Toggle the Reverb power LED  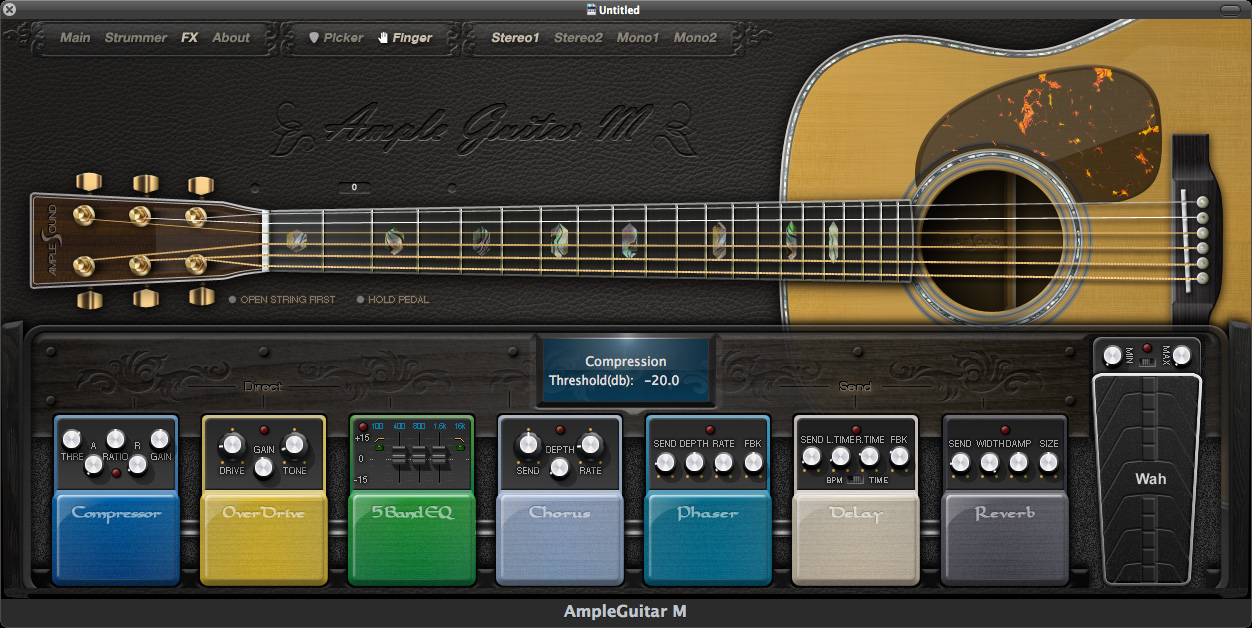[x=1005, y=430]
